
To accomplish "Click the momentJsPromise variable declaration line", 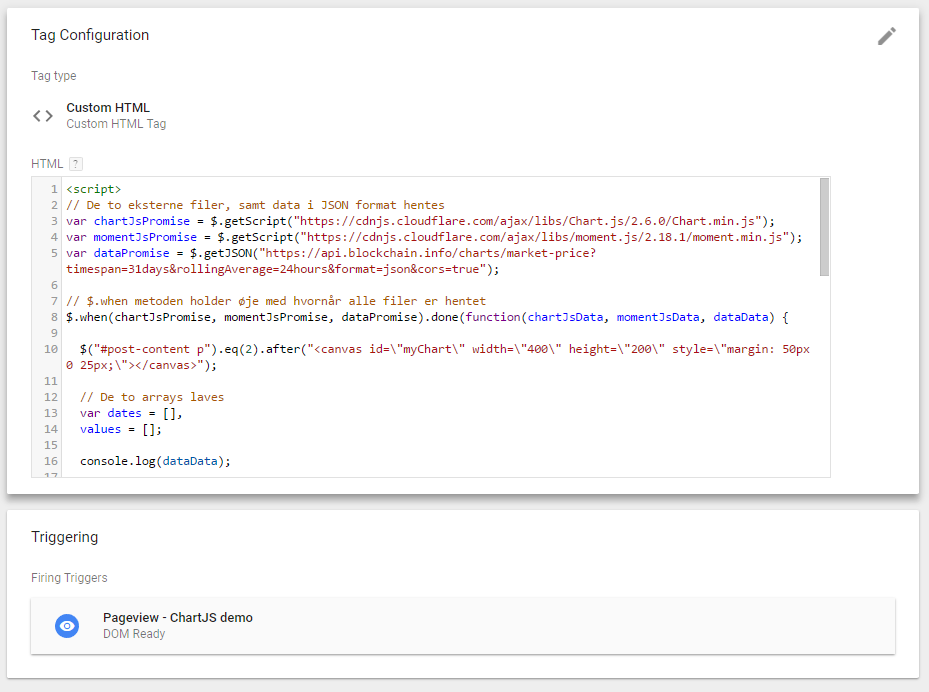I will 434,237.
